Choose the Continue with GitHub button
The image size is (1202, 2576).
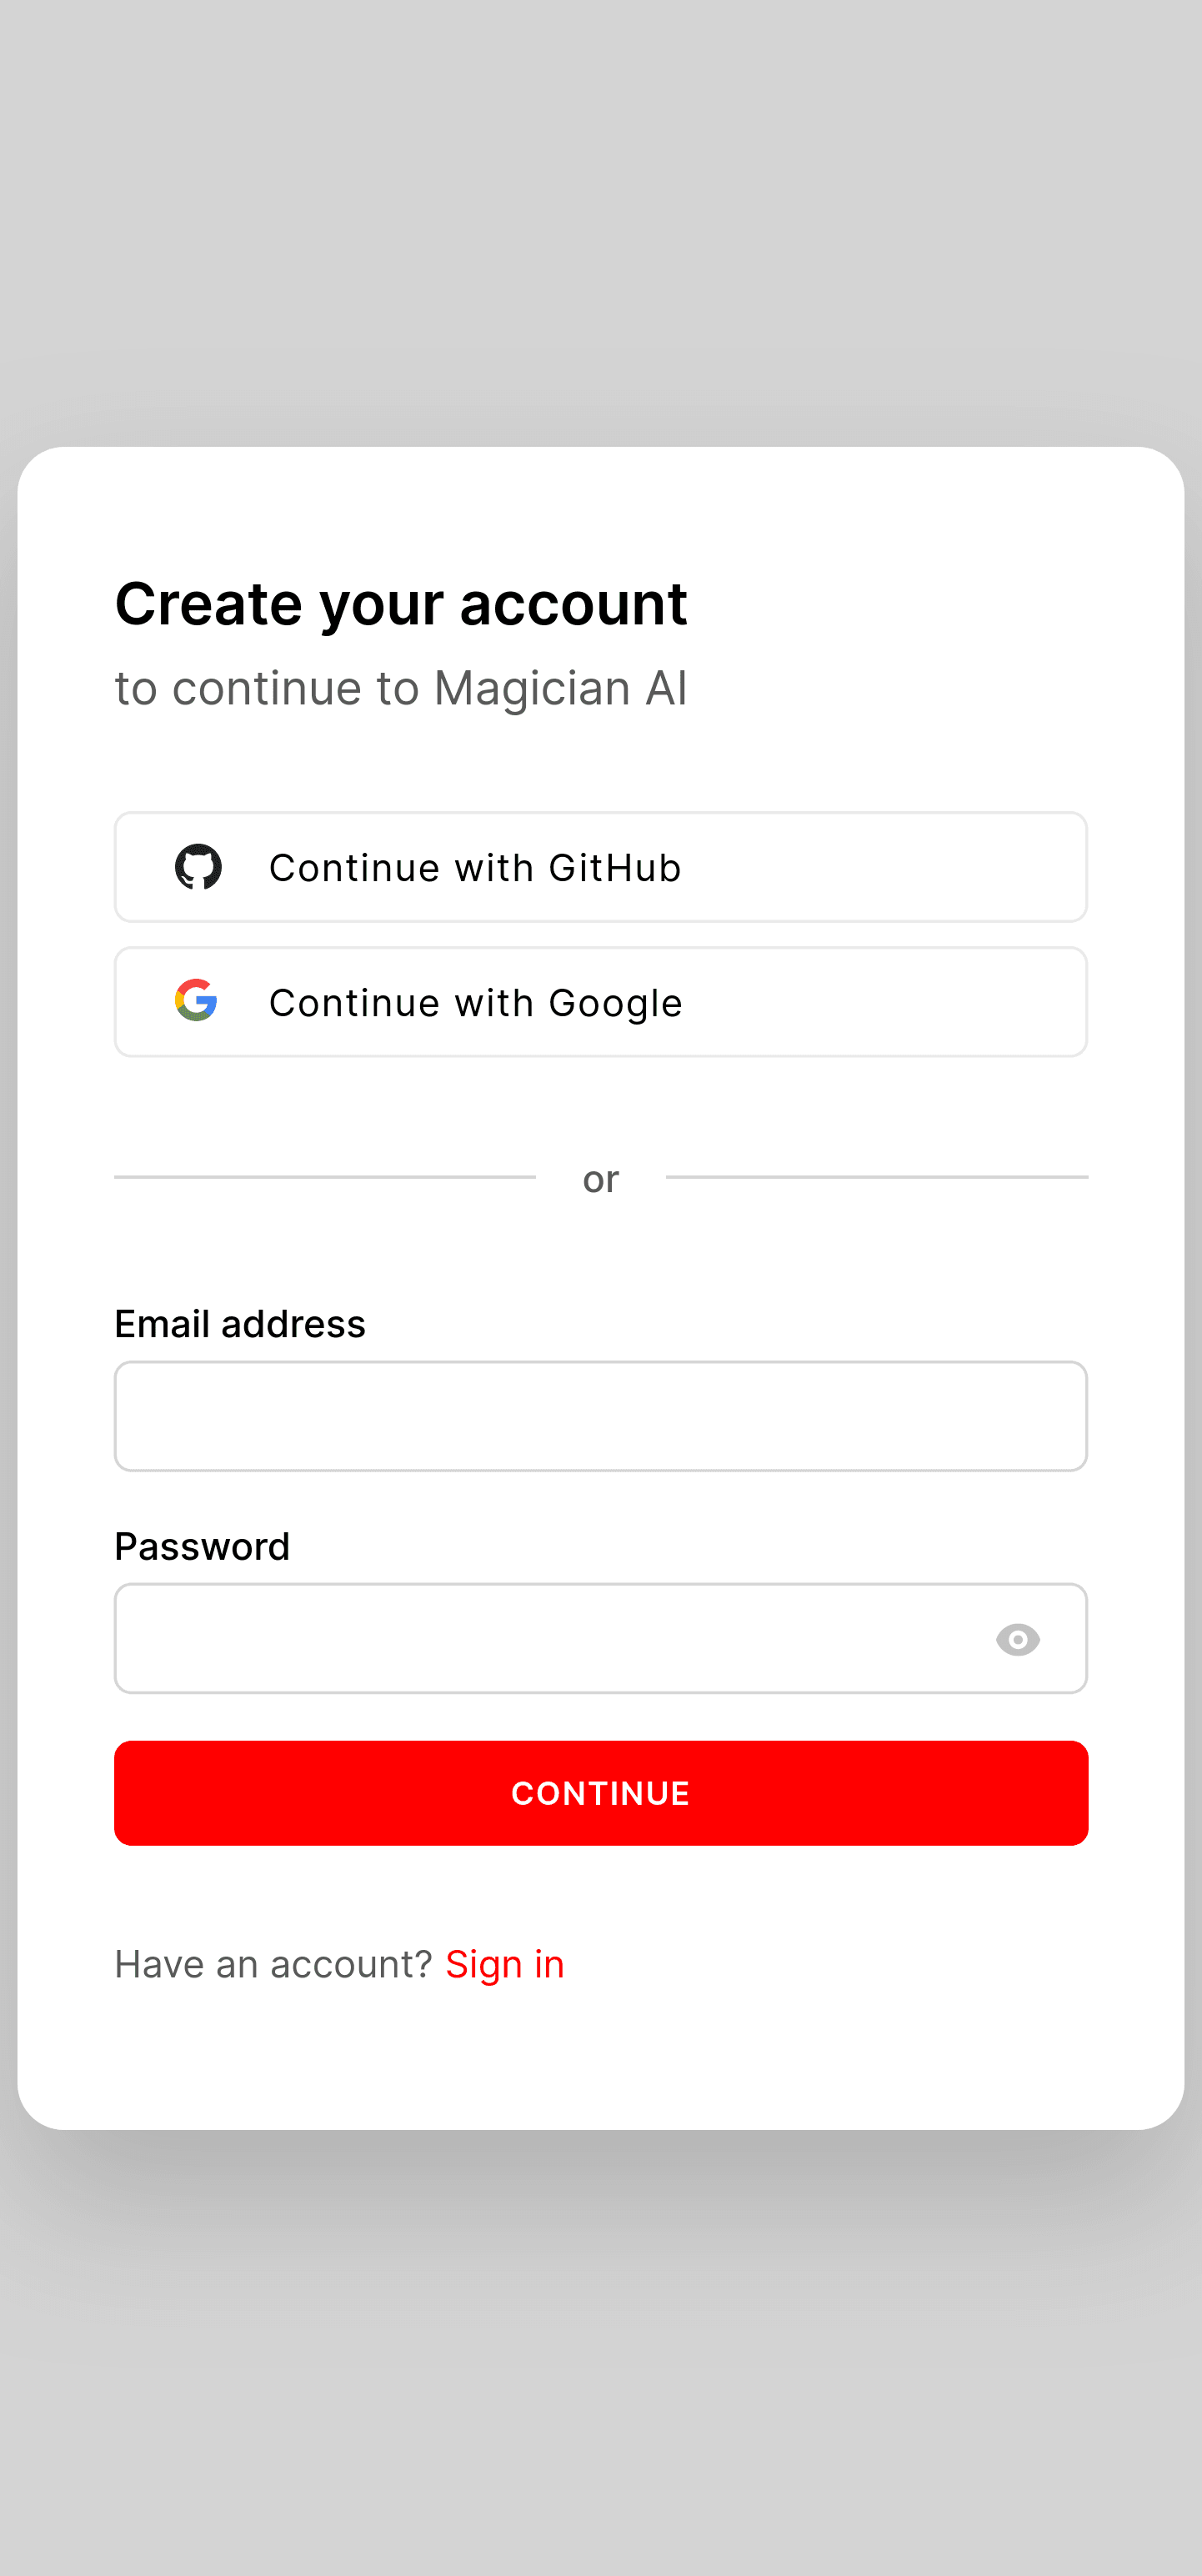tap(601, 867)
